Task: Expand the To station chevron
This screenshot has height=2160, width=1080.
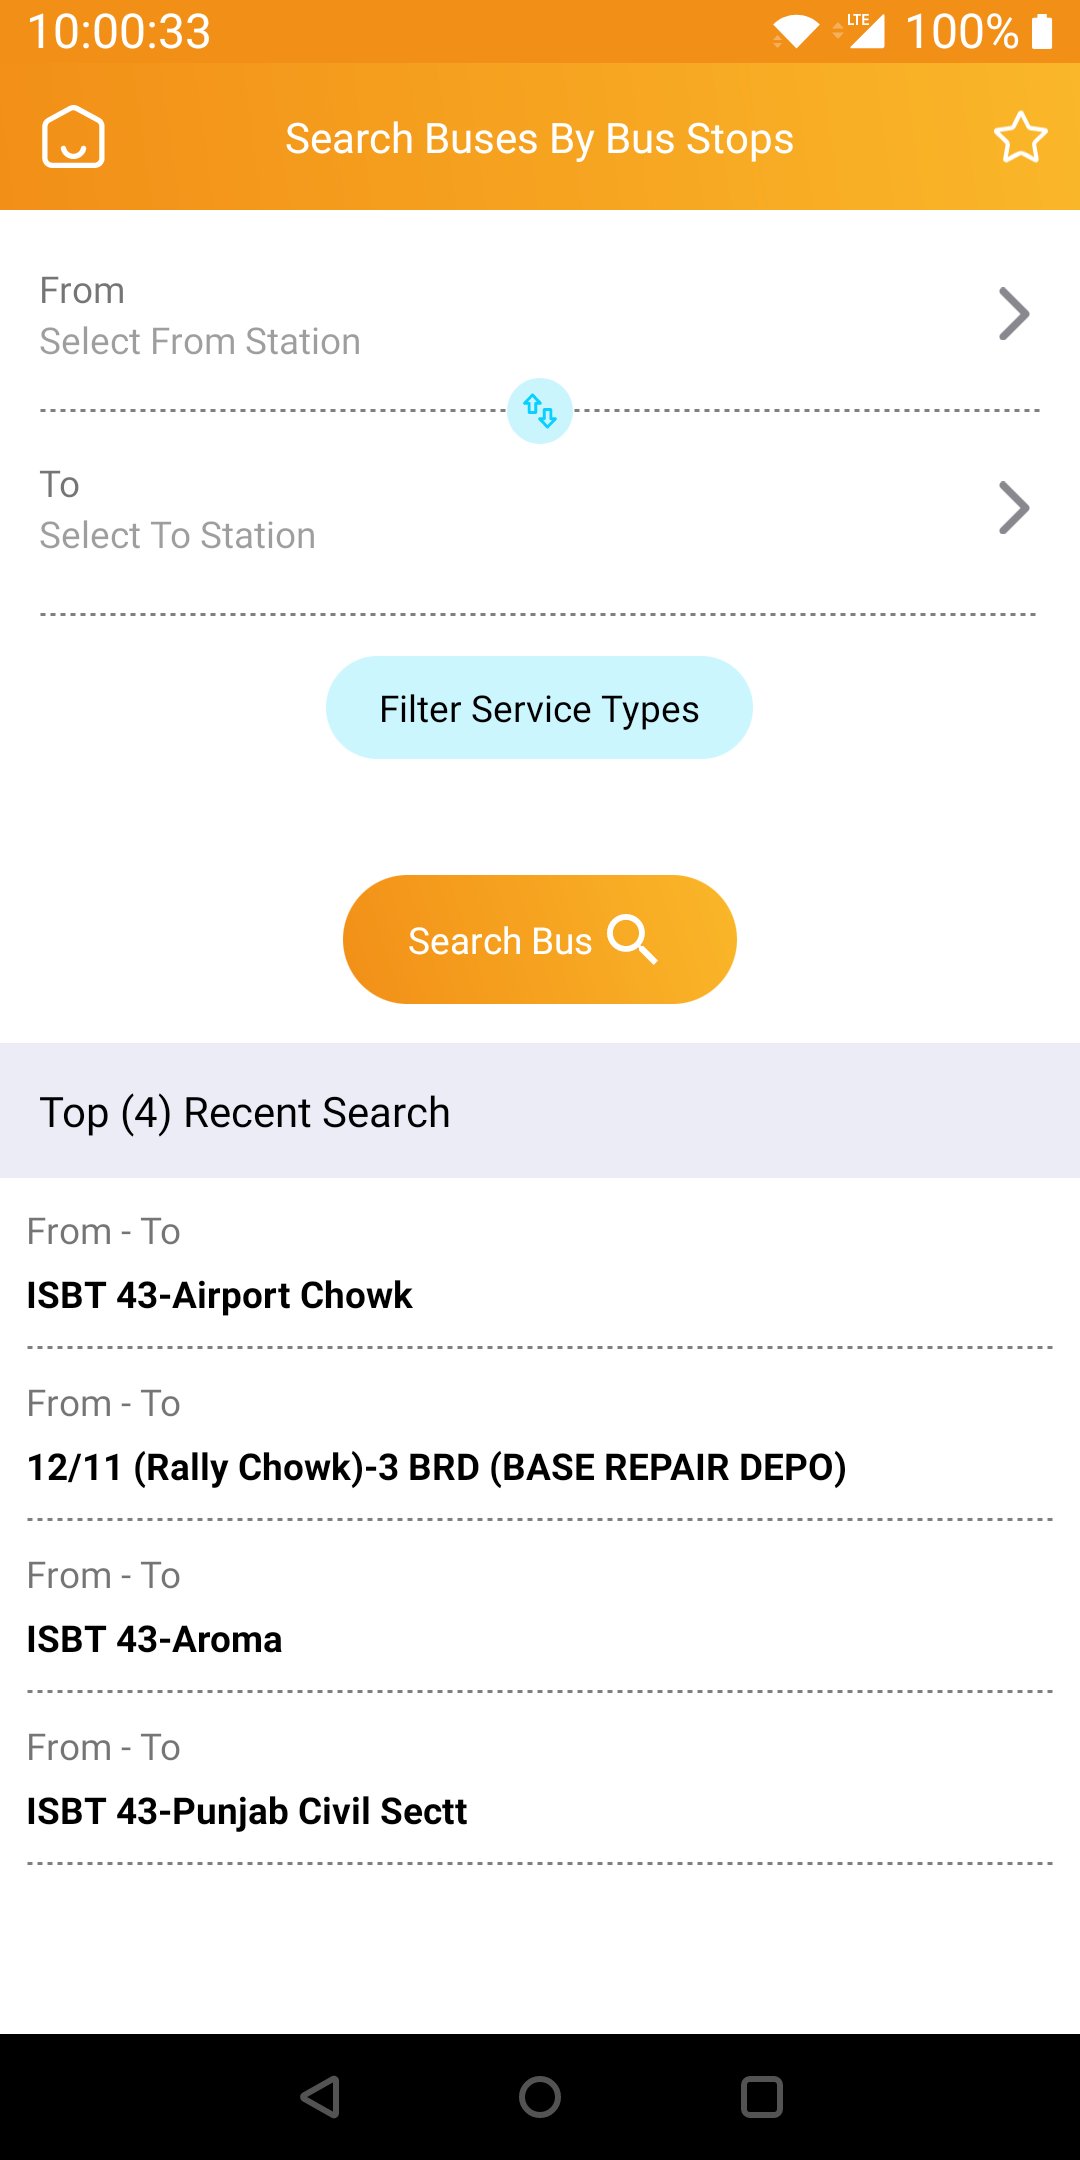Action: point(1013,509)
